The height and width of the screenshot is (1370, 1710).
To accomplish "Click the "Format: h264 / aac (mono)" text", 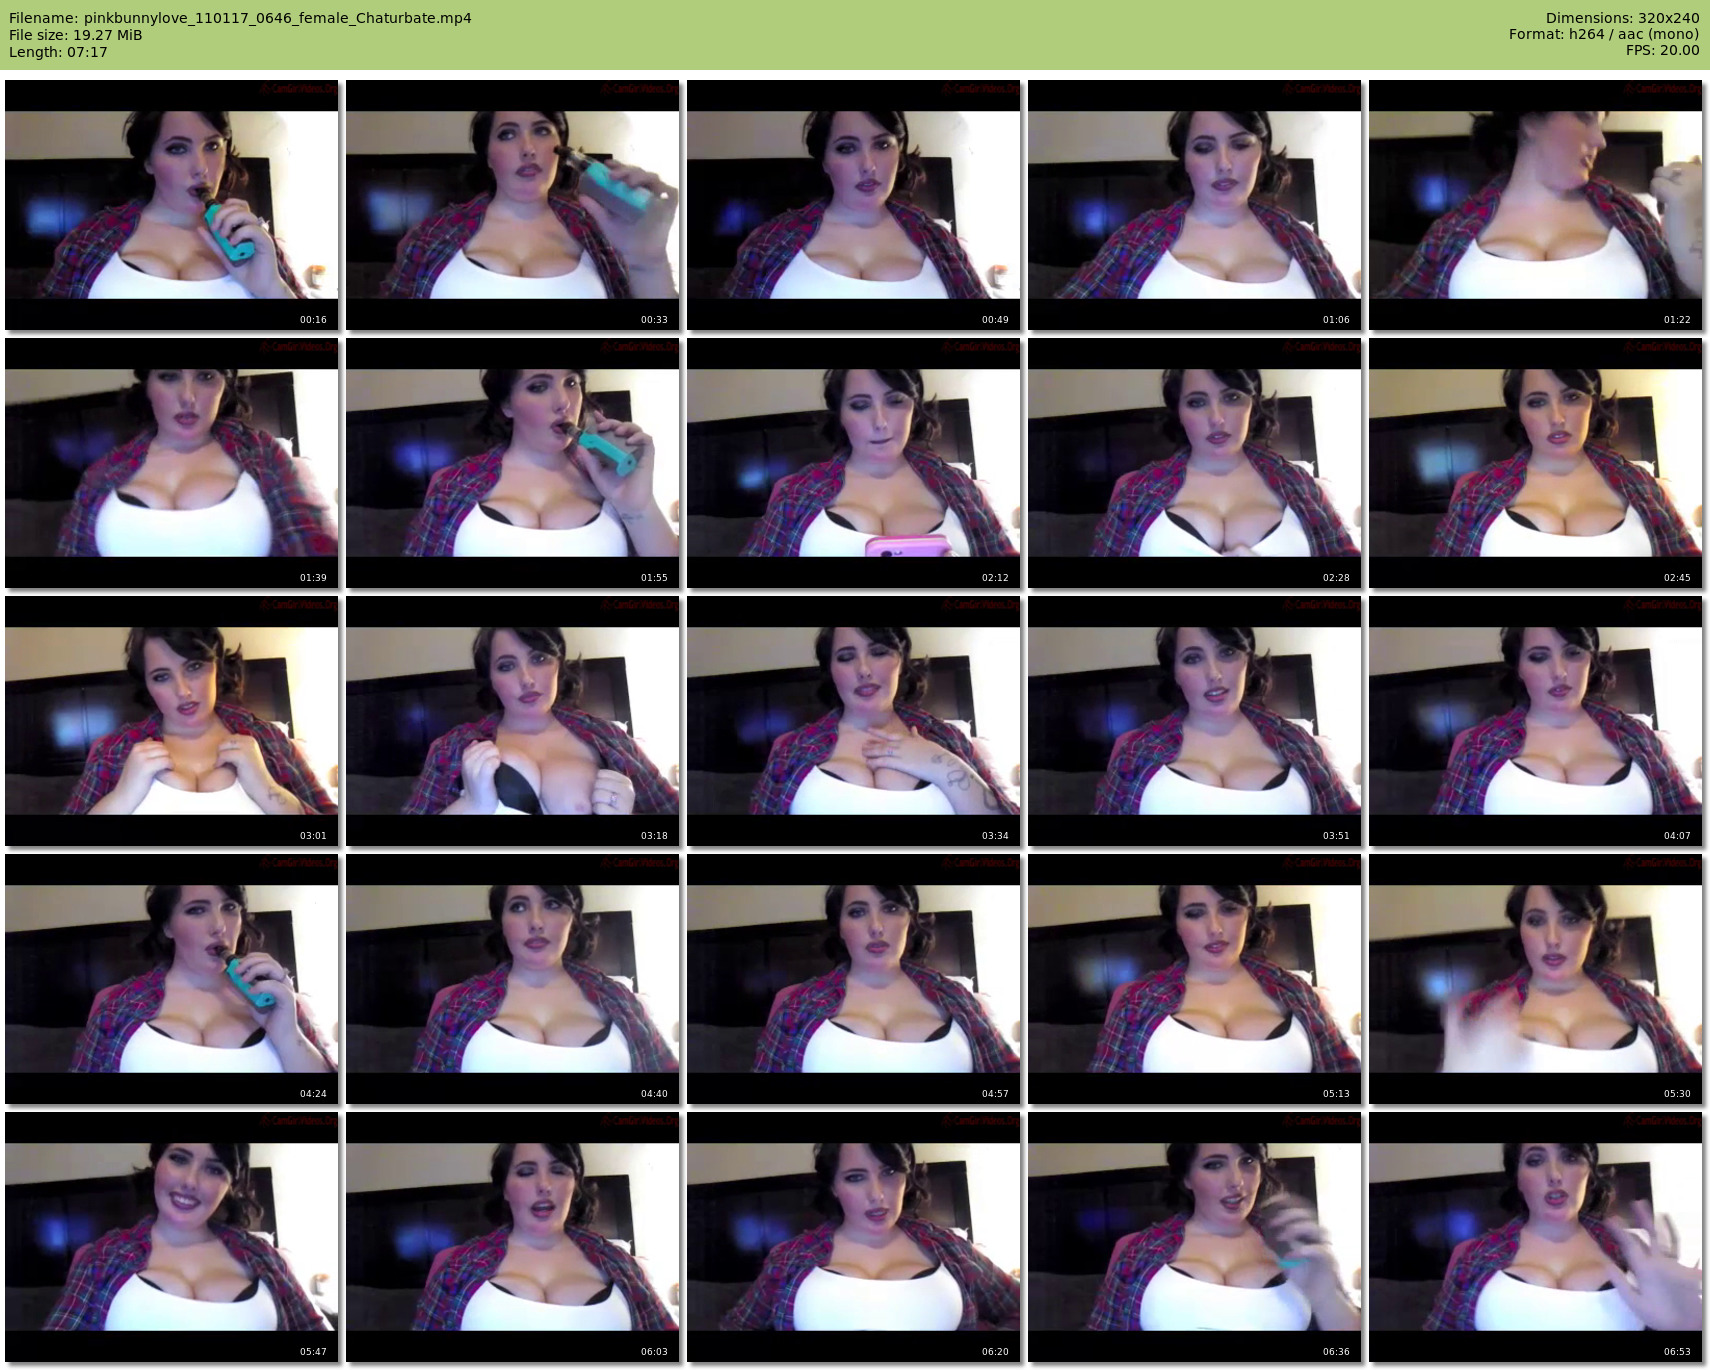I will (x=1604, y=34).
